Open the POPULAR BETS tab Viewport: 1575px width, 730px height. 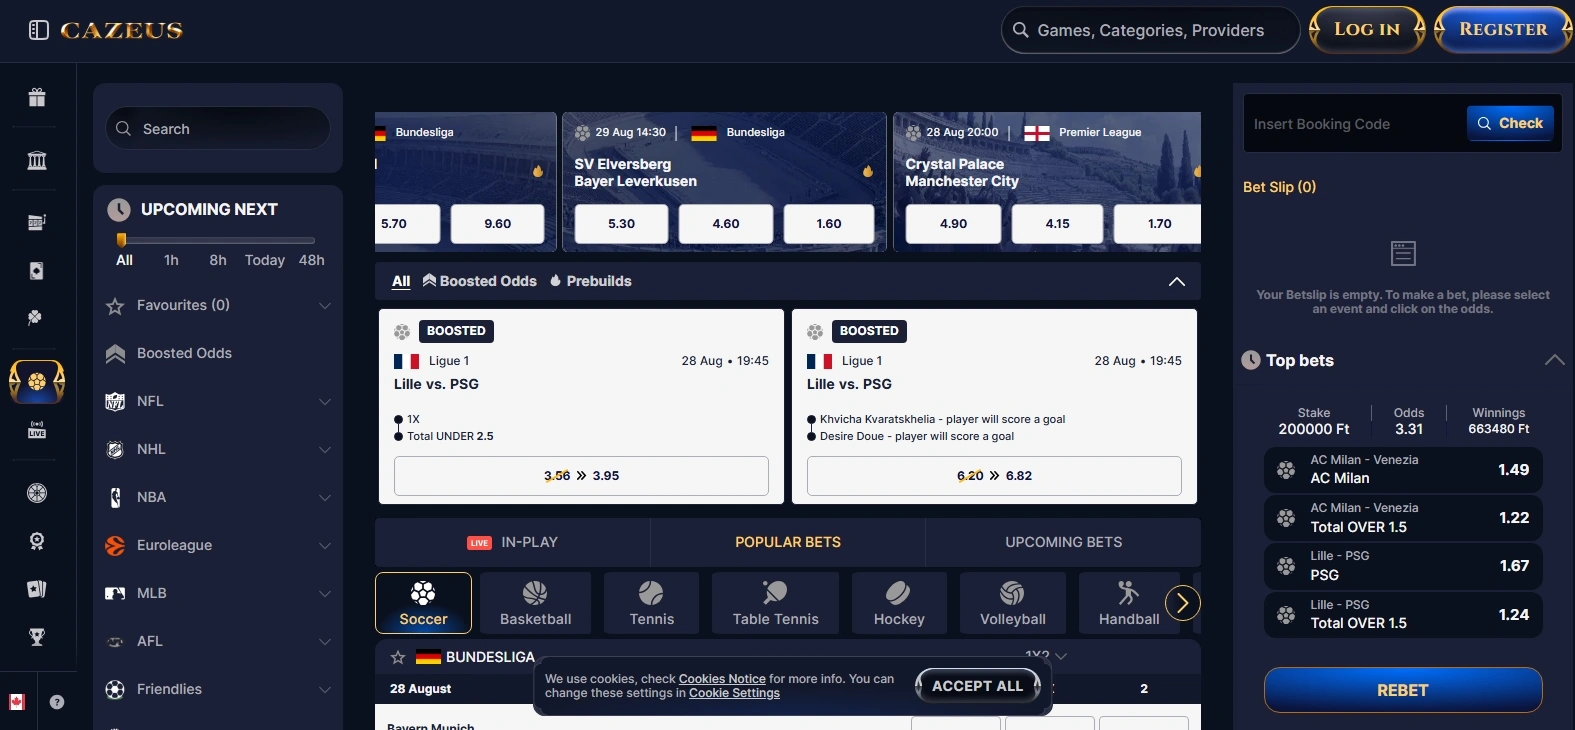788,542
